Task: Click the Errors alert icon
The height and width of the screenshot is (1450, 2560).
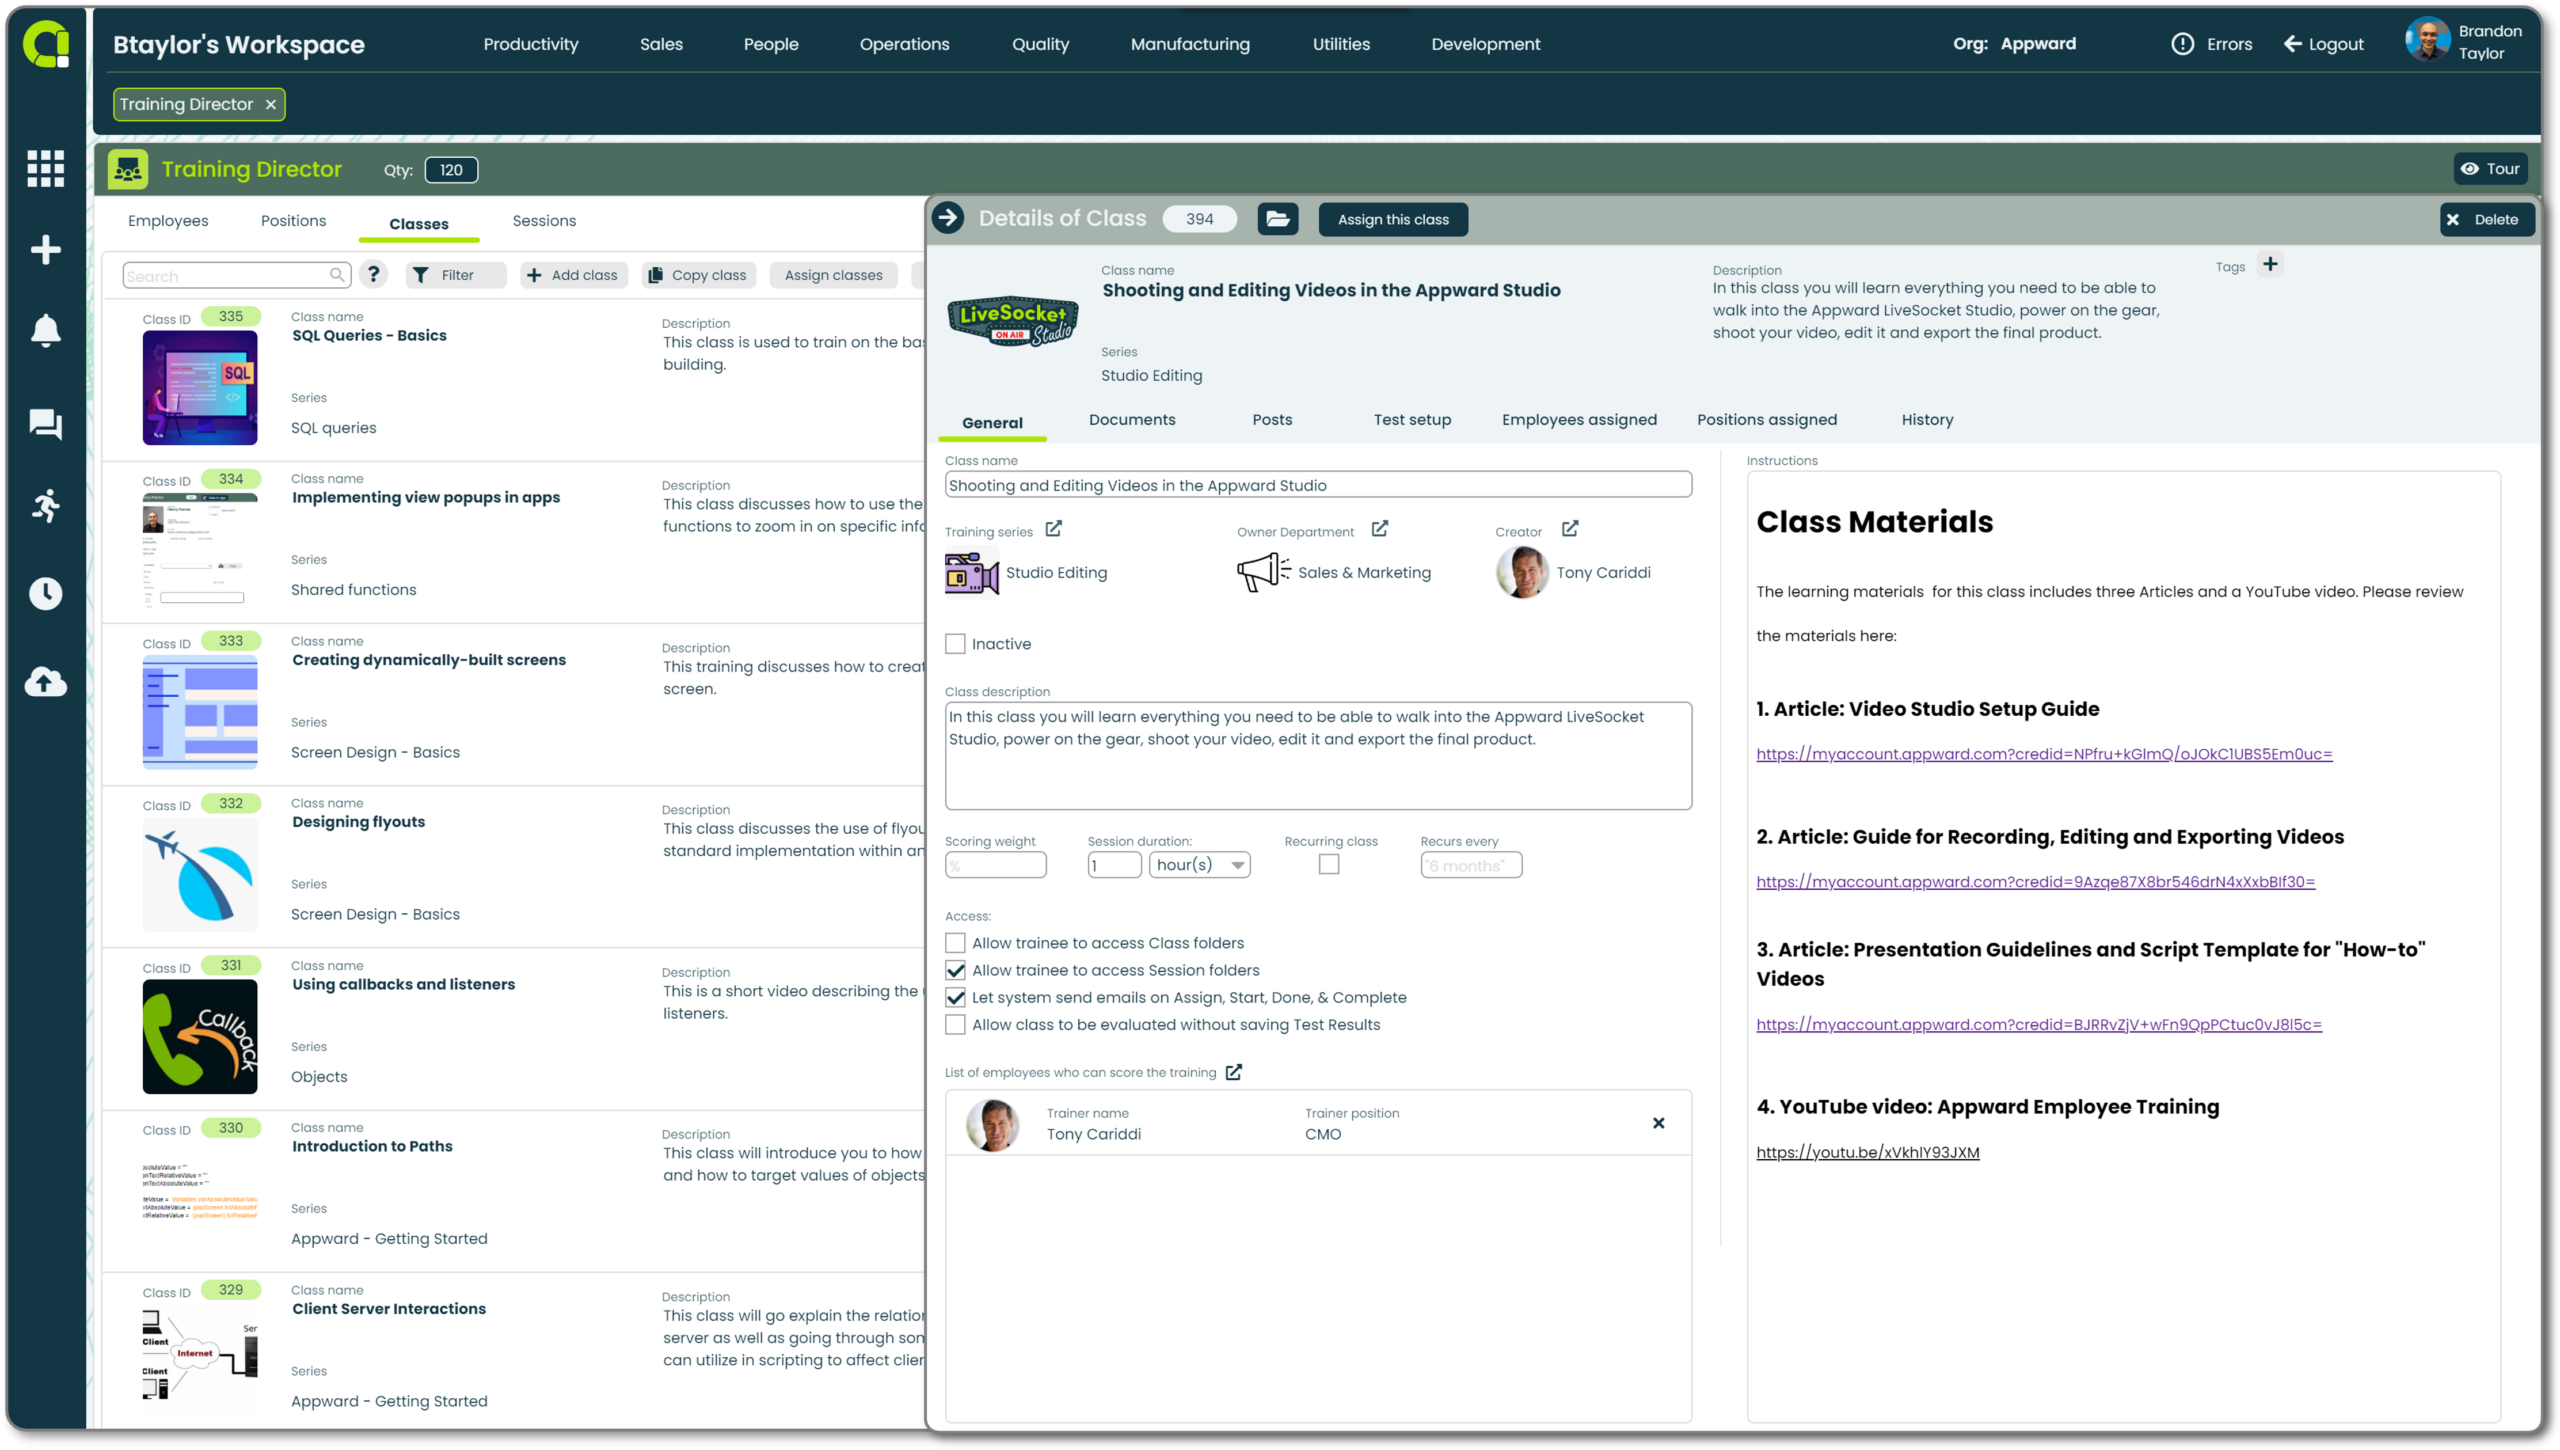Action: click(2182, 44)
